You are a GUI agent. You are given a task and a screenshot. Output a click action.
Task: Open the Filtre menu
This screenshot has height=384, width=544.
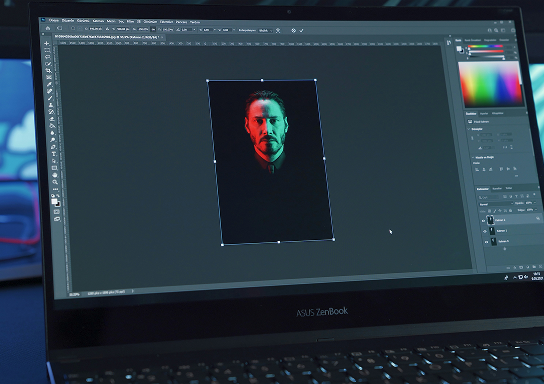tap(130, 22)
